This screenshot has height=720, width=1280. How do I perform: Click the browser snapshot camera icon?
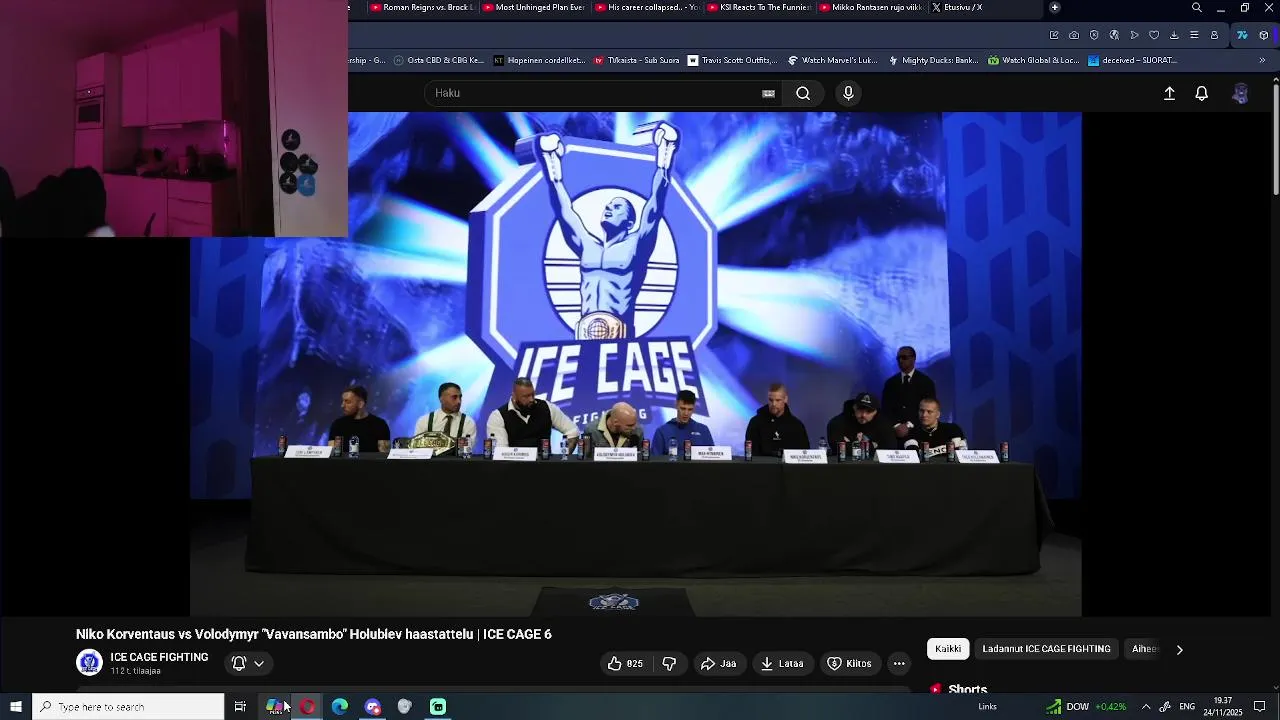(1074, 35)
